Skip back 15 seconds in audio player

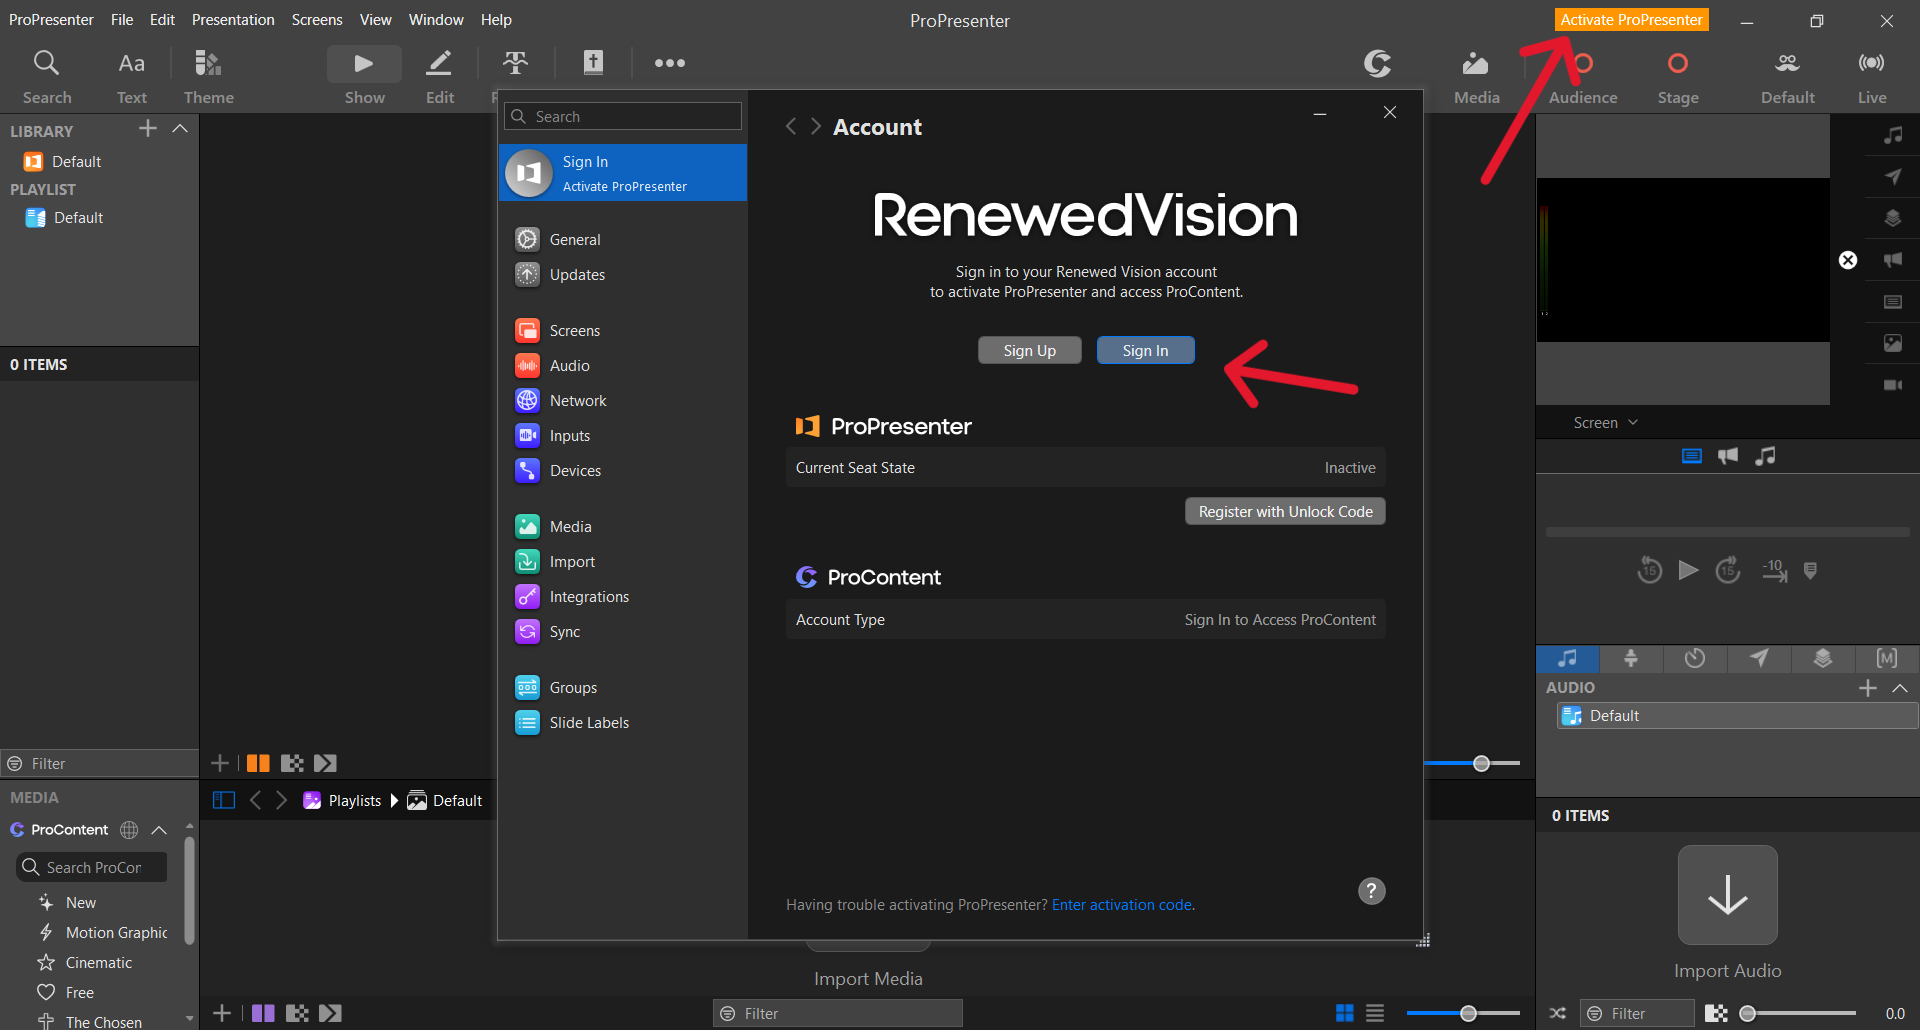1649,570
